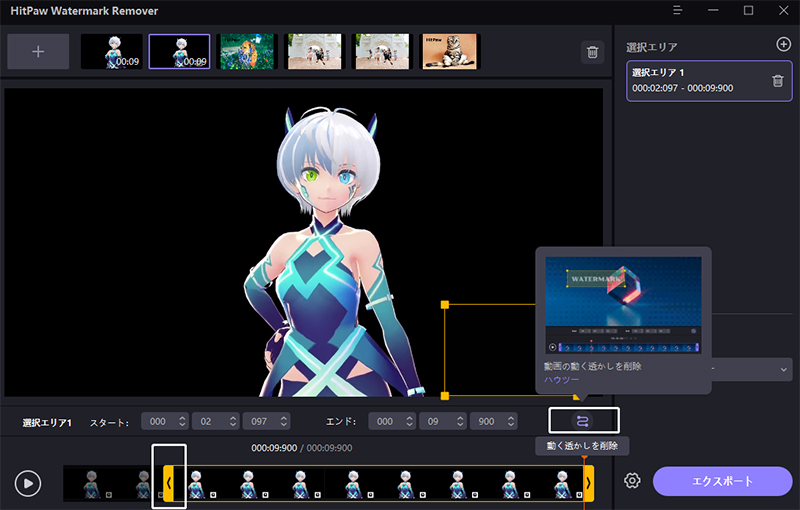Open the first white archway photo thumbnail

point(315,52)
